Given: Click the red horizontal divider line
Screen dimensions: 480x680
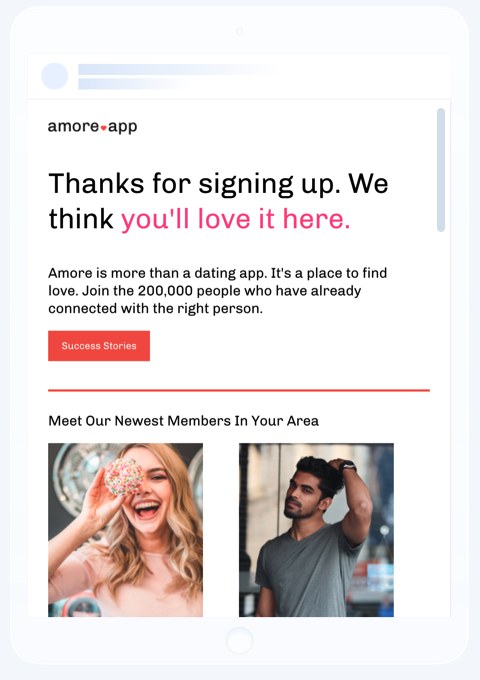Looking at the screenshot, I should (239, 390).
